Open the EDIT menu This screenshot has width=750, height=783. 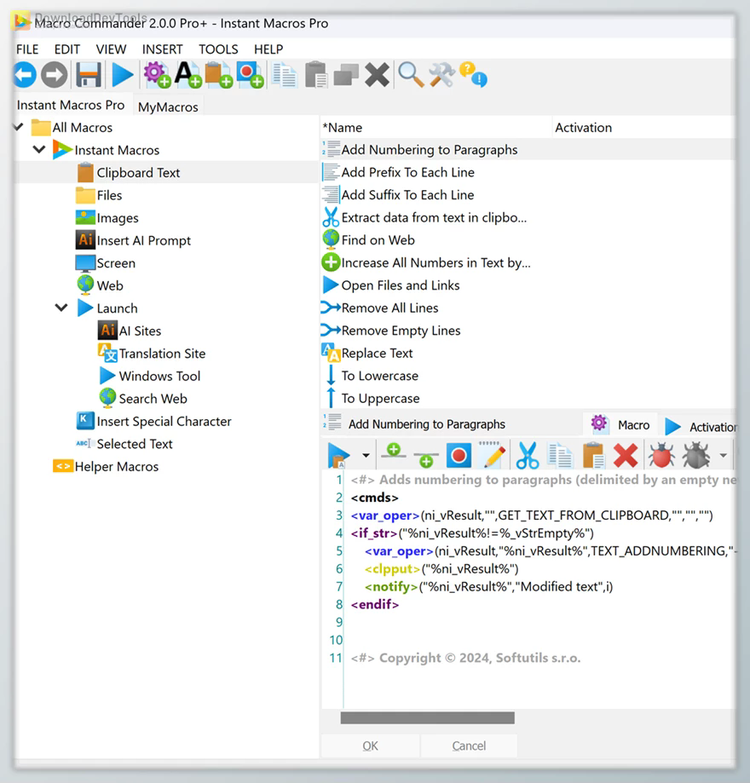coord(67,49)
